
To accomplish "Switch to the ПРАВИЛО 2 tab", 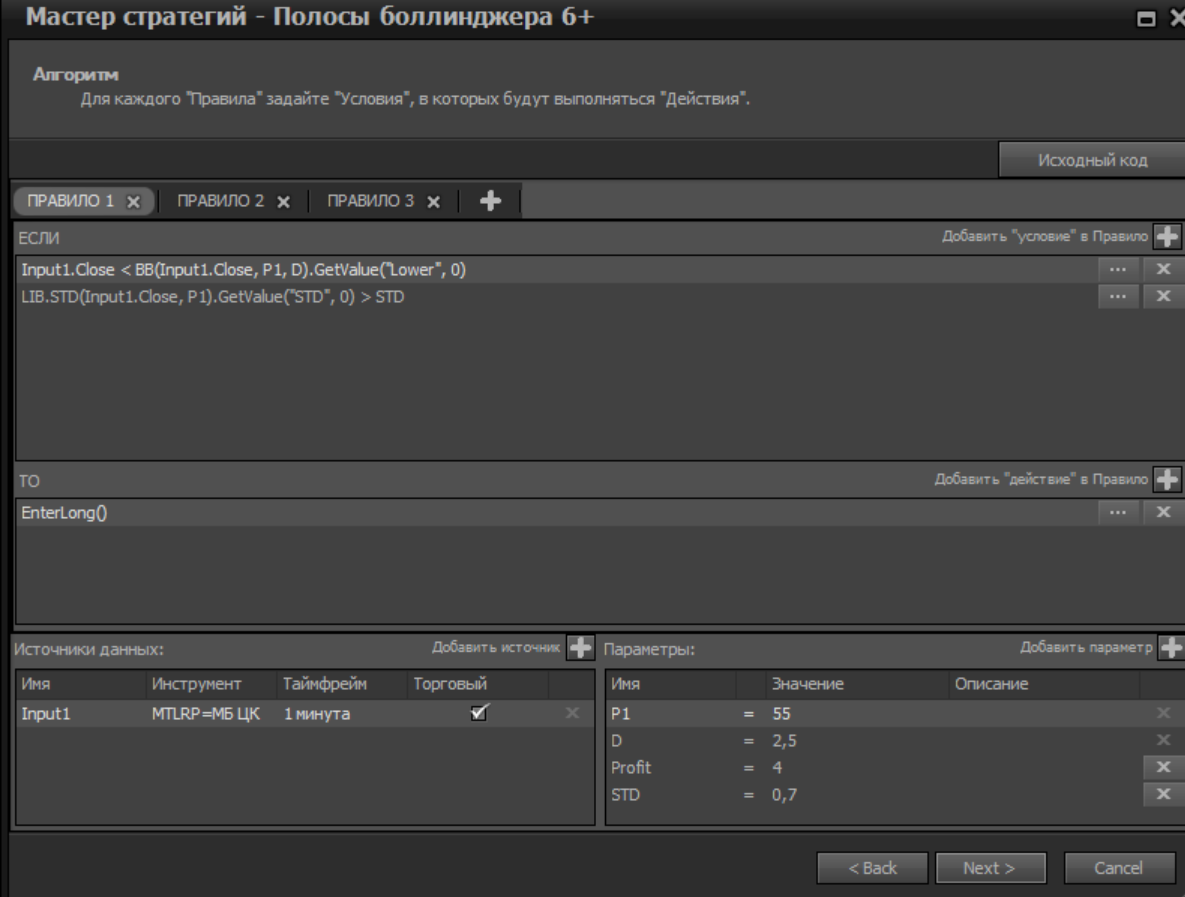I will pos(220,200).
